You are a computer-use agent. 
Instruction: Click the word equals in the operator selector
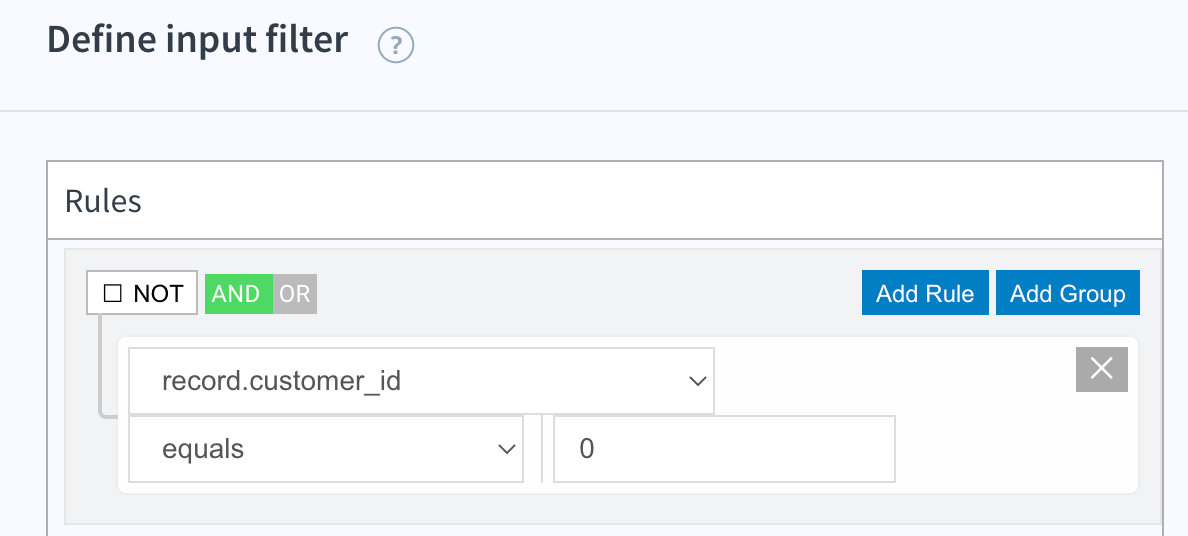(203, 450)
